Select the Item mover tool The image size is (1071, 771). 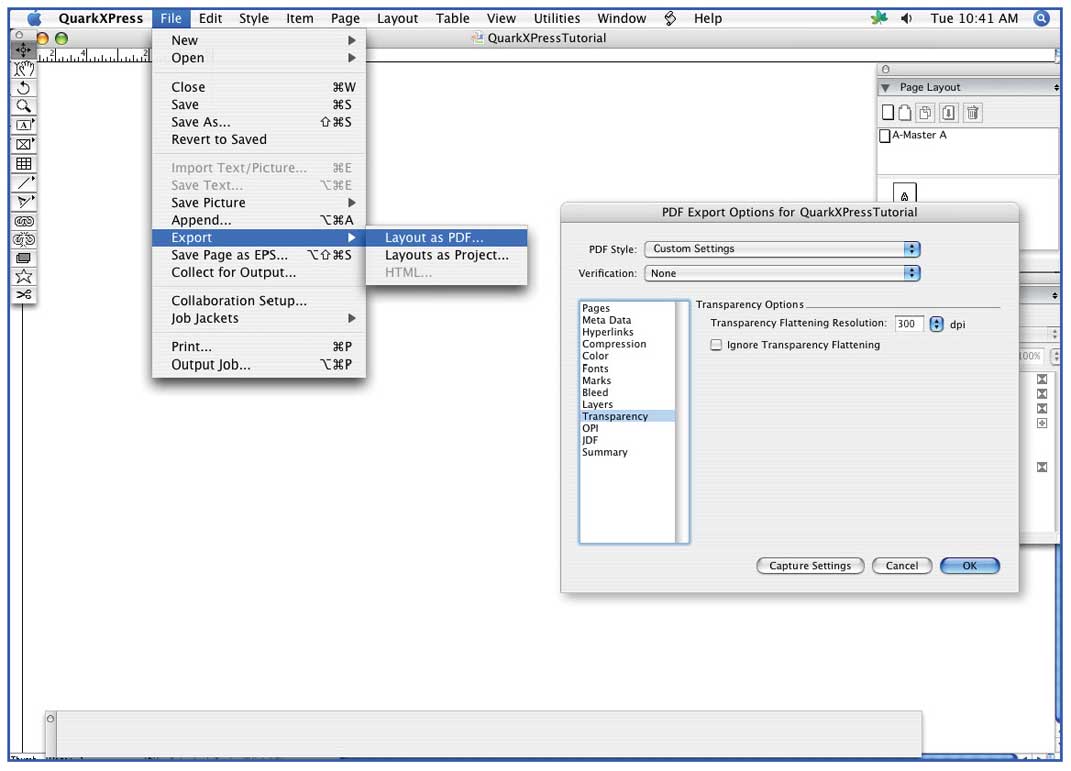(x=23, y=50)
